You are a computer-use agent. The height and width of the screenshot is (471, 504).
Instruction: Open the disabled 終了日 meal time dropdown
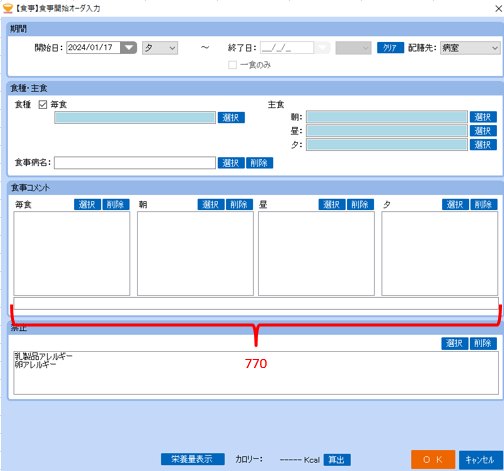pos(353,48)
